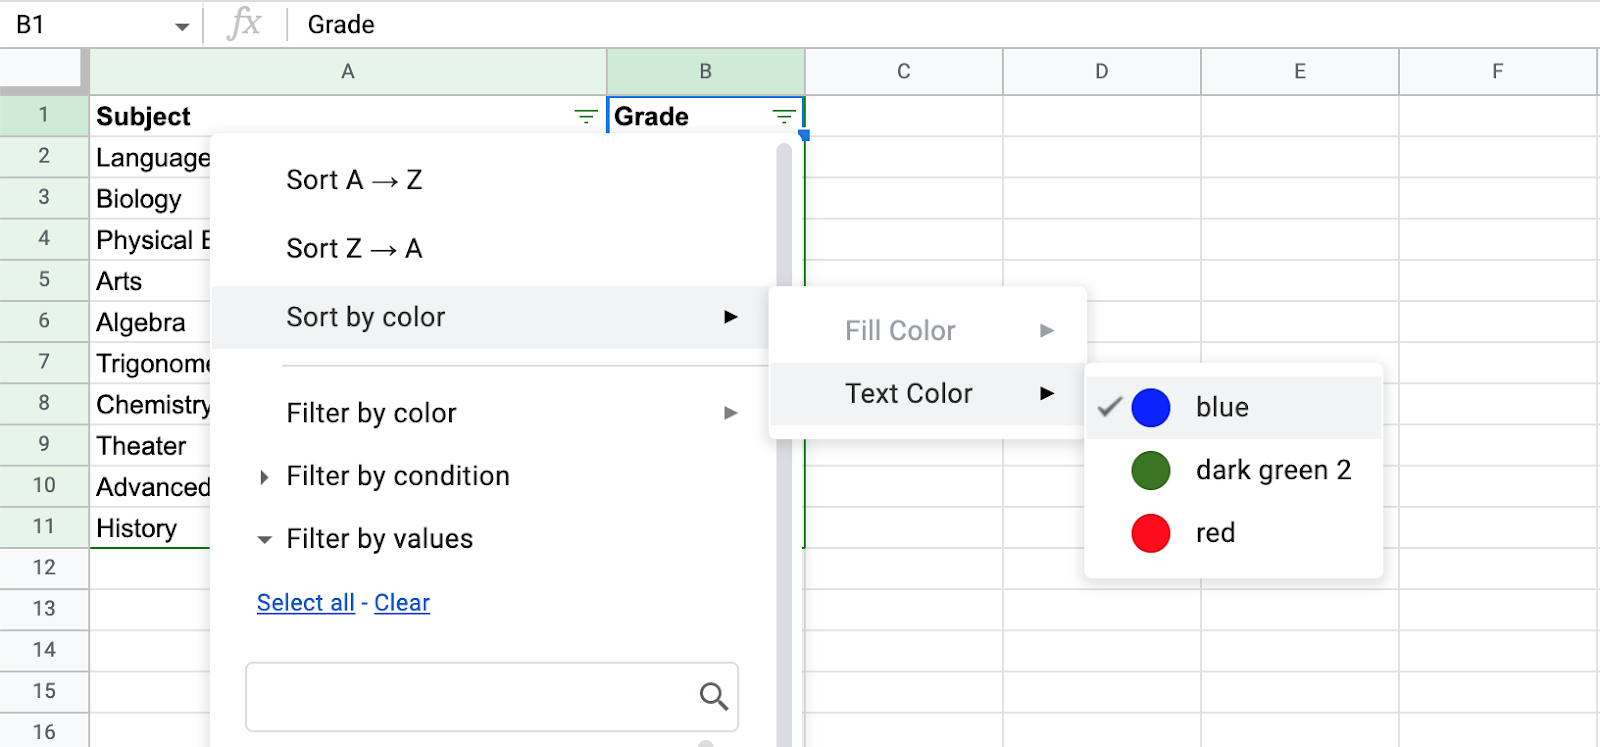The height and width of the screenshot is (747, 1600).
Task: Click the fx formula icon
Action: [244, 24]
